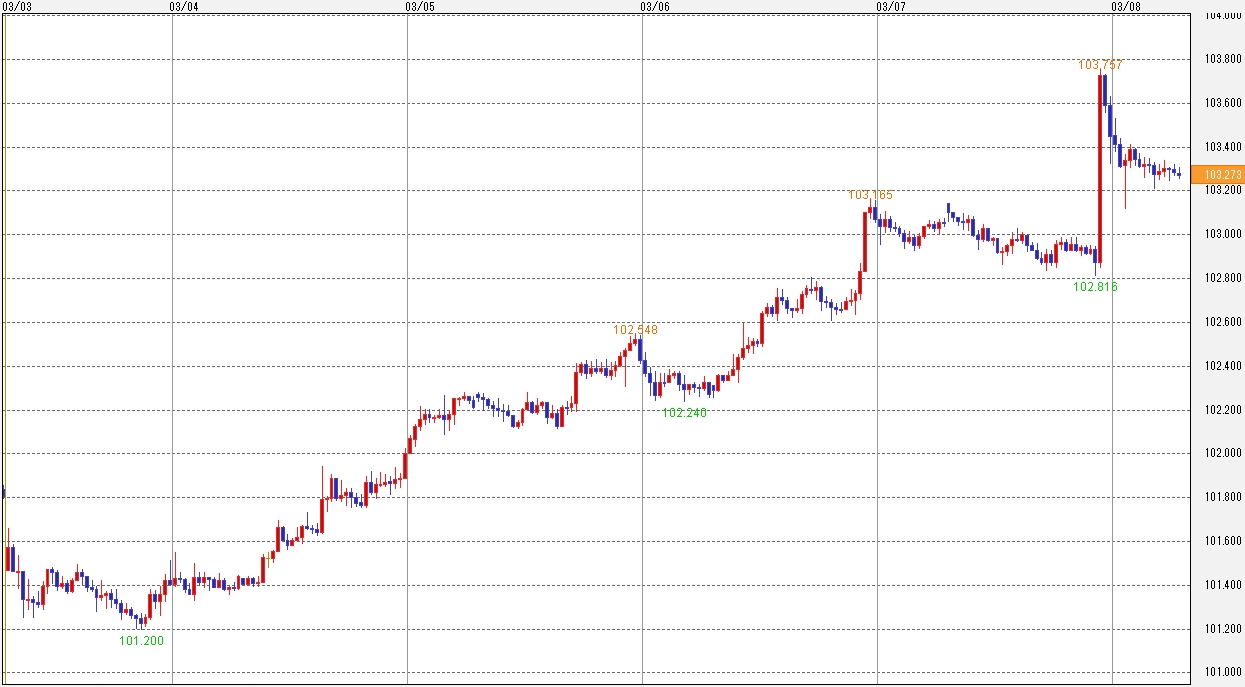Screen dimensions: 1245x687
Task: Click the 103.800 price axis label
Action: point(1223,60)
